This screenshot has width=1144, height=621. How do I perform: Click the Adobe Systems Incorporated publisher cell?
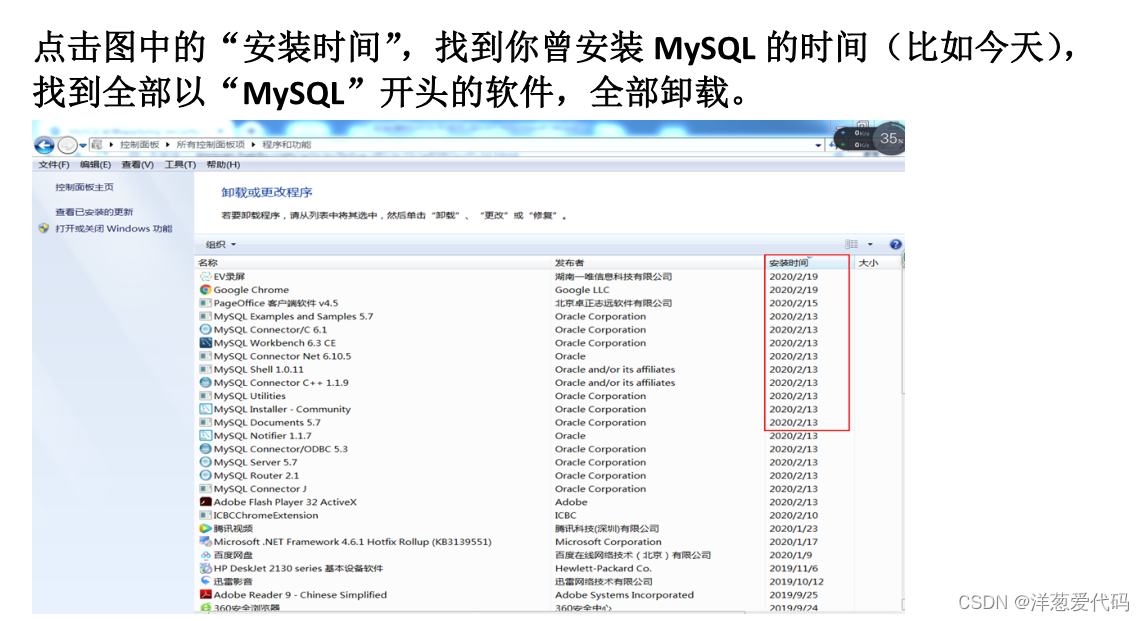pyautogui.click(x=624, y=595)
